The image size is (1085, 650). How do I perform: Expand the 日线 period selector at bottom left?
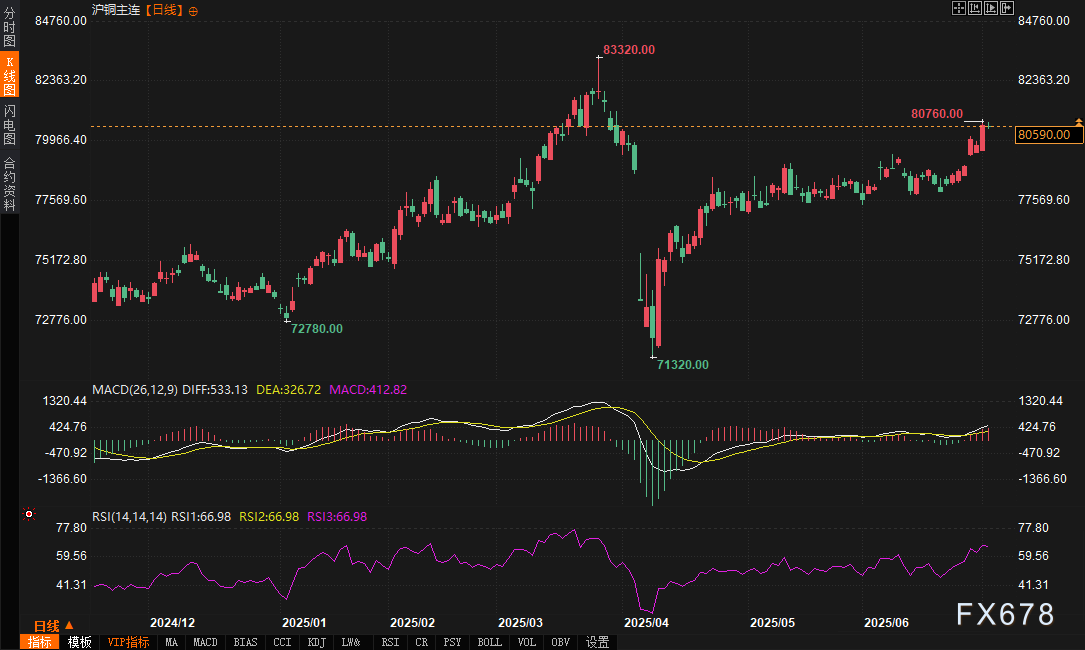tap(54, 625)
